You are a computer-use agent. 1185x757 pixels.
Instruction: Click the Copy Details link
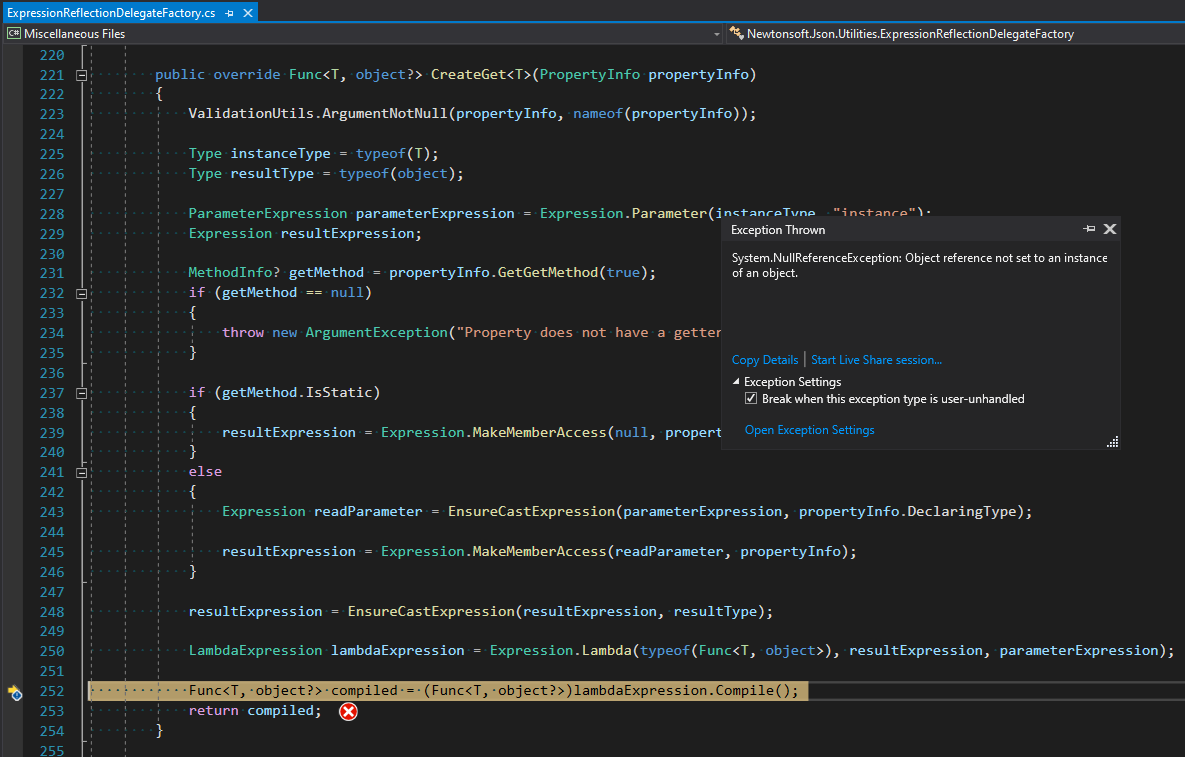point(765,360)
